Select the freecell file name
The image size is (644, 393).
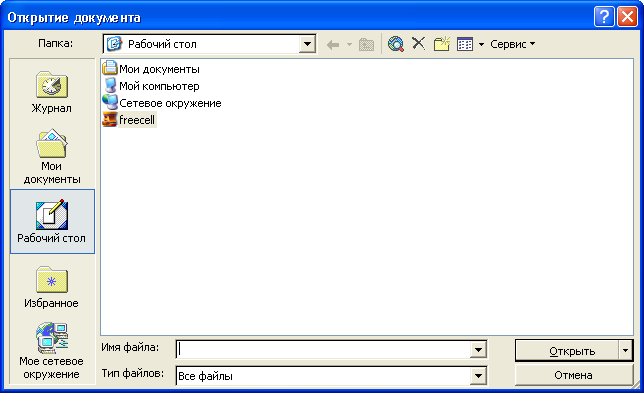click(x=137, y=120)
